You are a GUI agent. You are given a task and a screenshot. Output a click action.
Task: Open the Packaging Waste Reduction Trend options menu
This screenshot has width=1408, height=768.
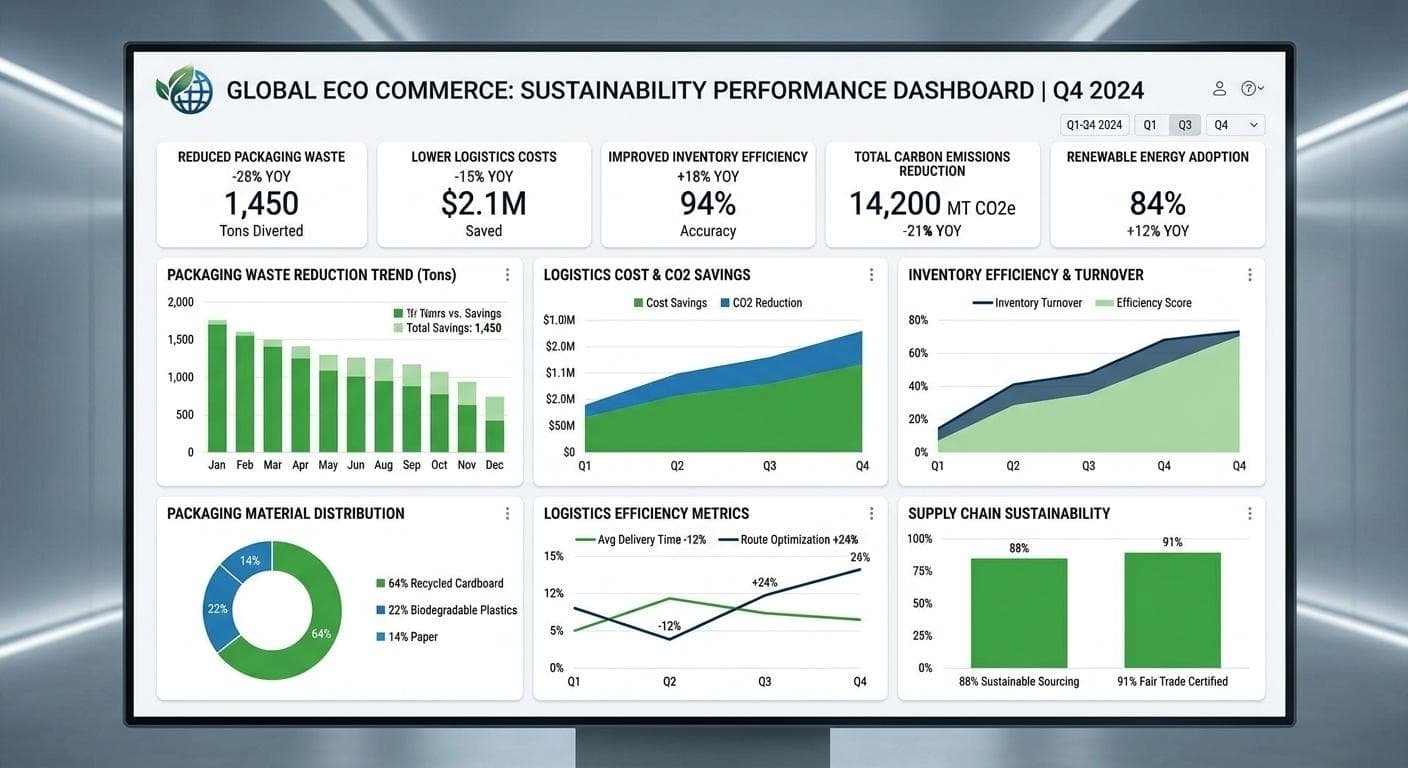point(507,274)
